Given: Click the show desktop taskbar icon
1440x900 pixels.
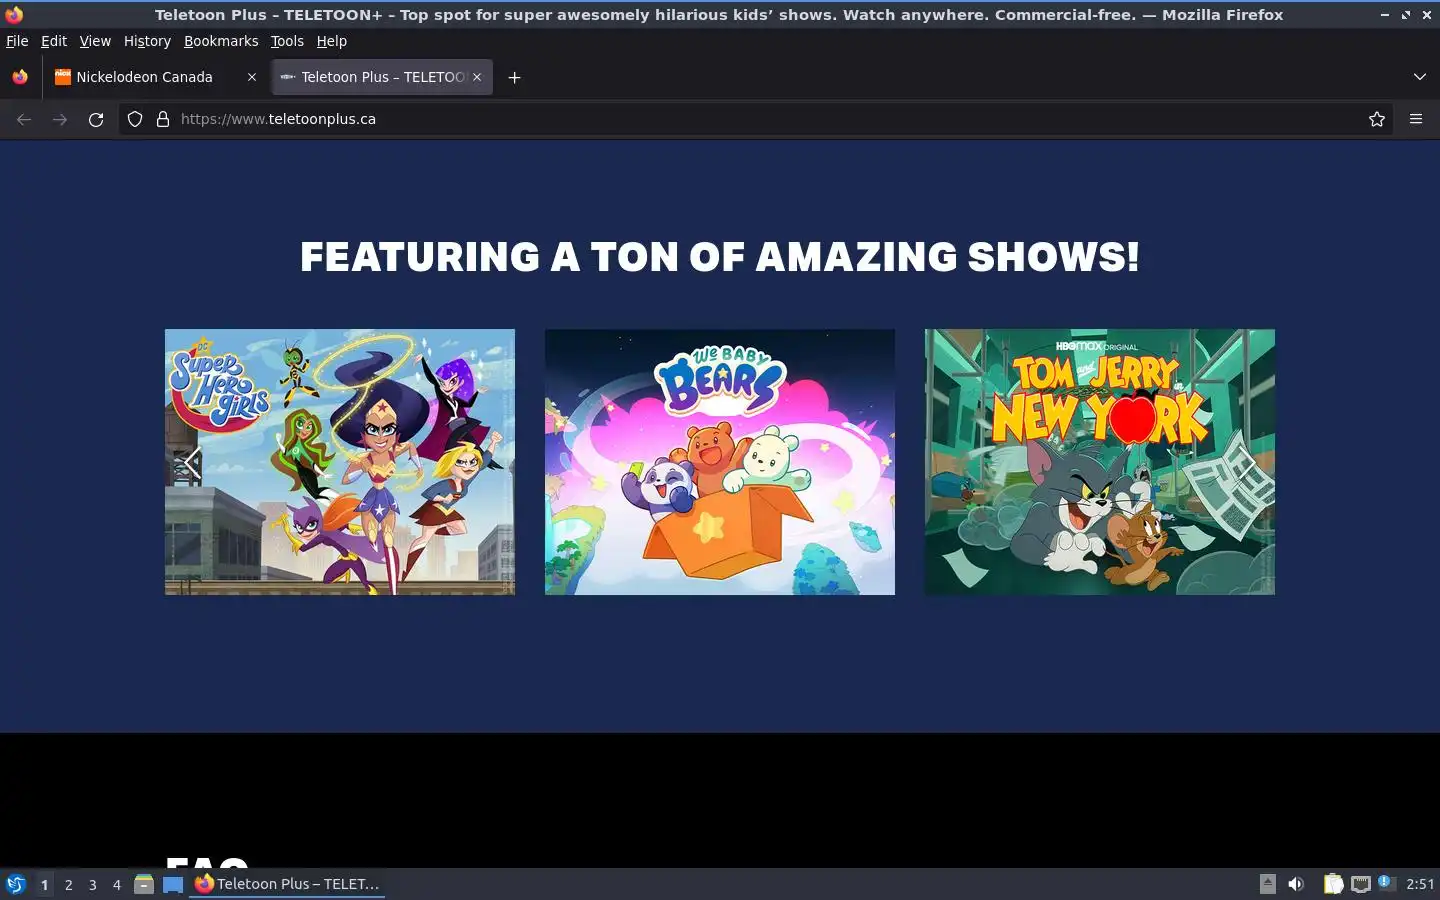Looking at the screenshot, I should [x=173, y=884].
